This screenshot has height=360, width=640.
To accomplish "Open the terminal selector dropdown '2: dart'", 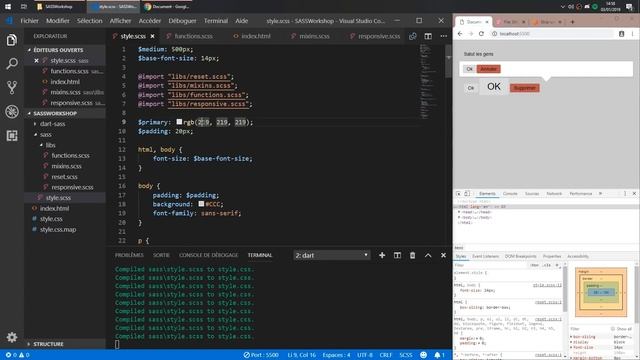I will click(x=331, y=255).
